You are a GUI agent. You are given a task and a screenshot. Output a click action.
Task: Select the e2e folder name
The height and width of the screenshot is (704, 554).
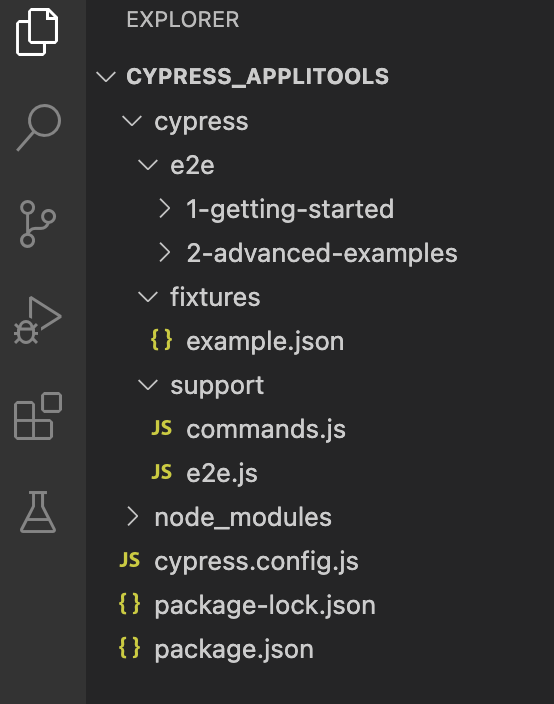point(192,165)
